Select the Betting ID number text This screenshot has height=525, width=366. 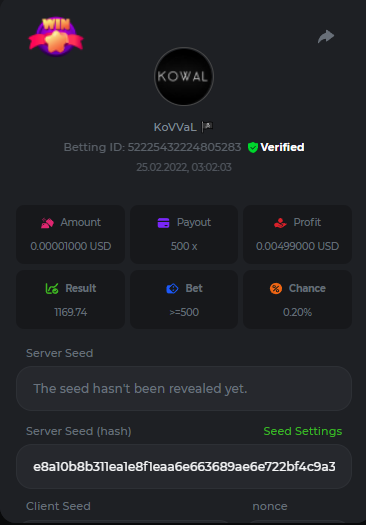(x=184, y=147)
